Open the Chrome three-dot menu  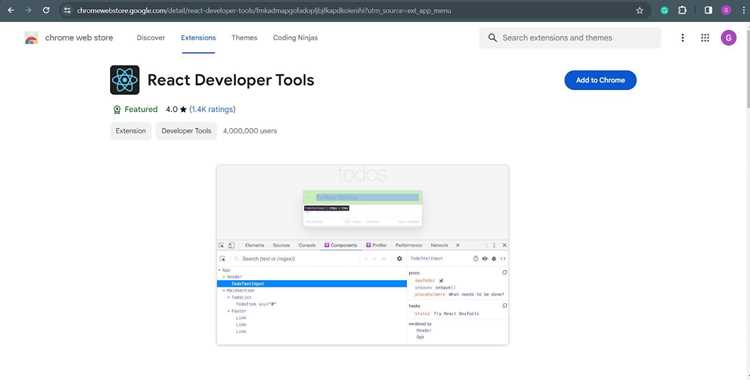[x=743, y=10]
